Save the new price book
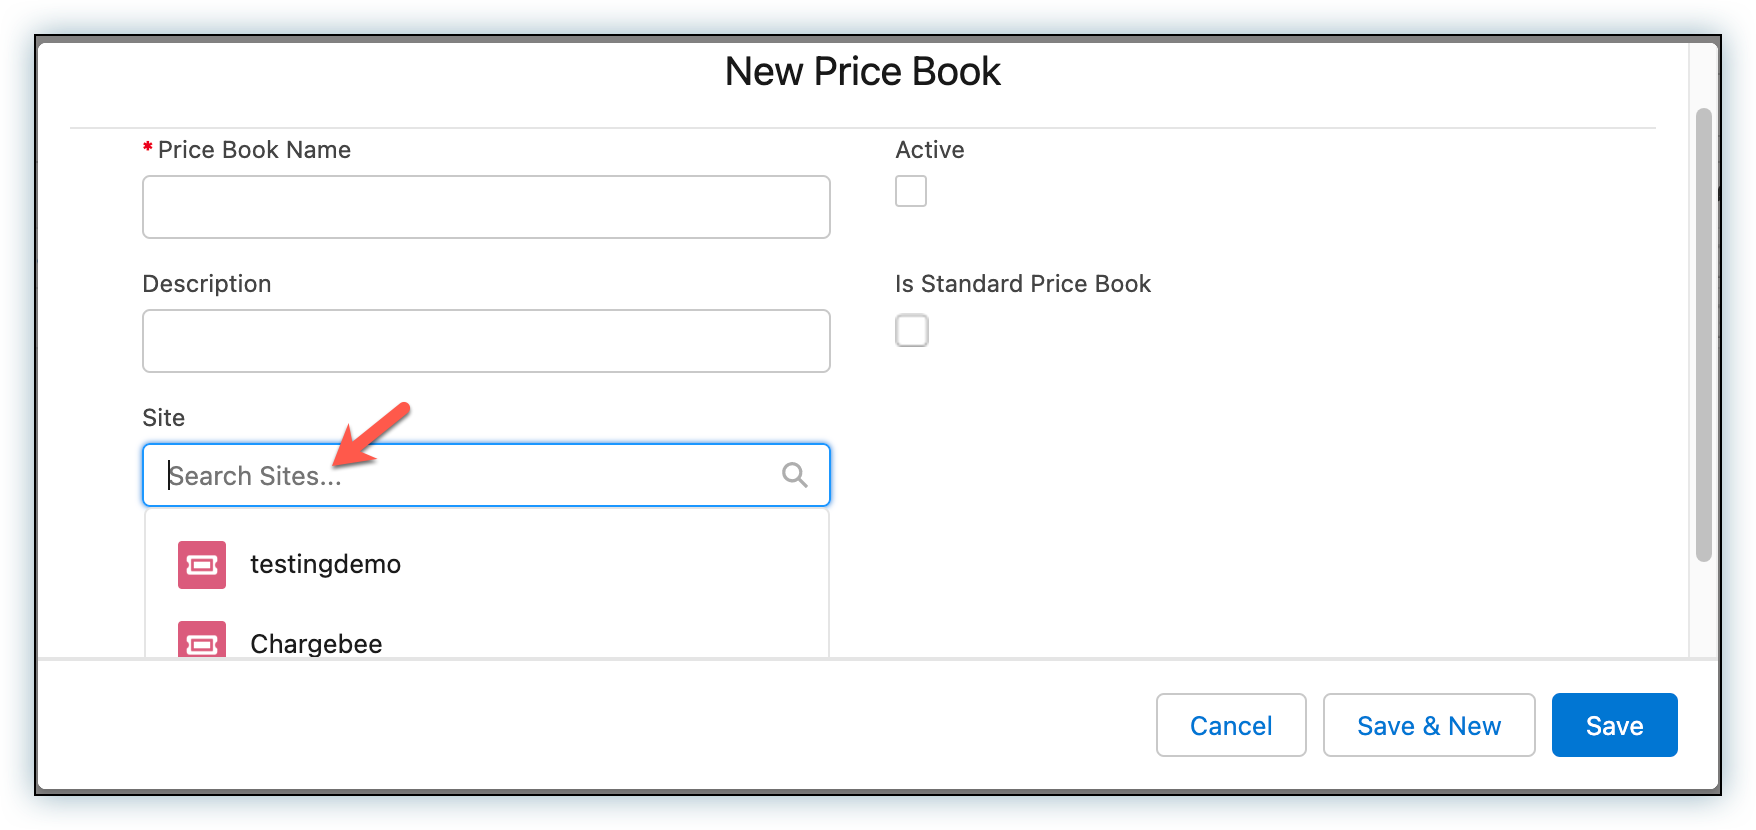 [1614, 725]
